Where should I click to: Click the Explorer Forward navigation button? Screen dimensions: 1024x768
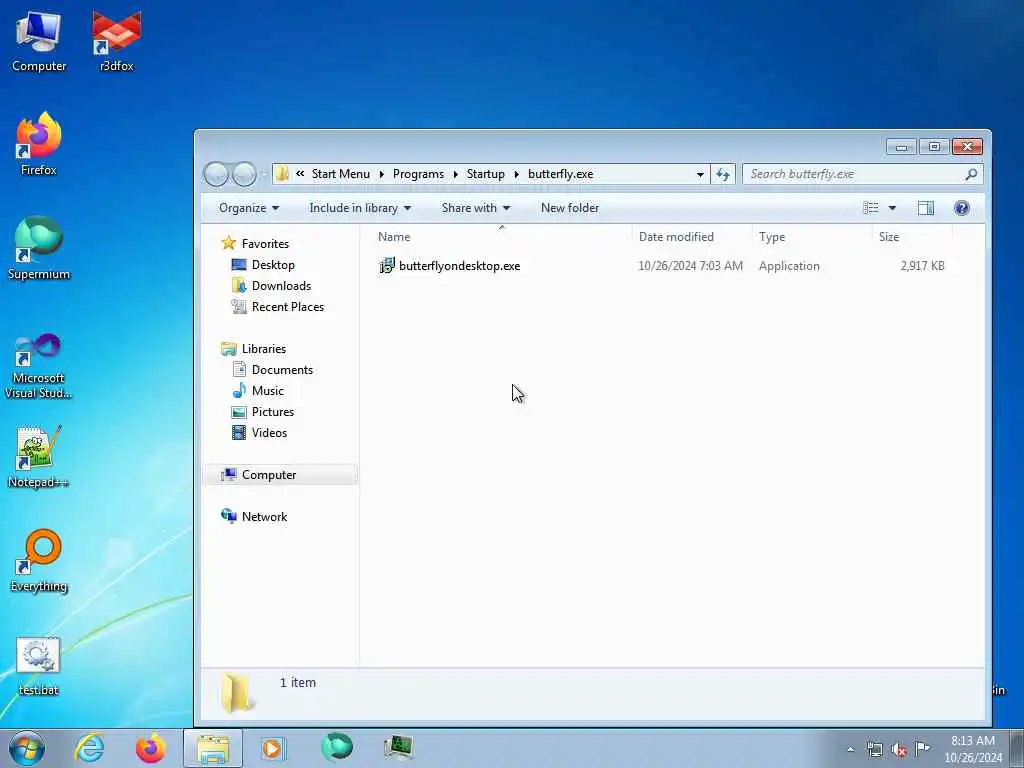tap(244, 174)
